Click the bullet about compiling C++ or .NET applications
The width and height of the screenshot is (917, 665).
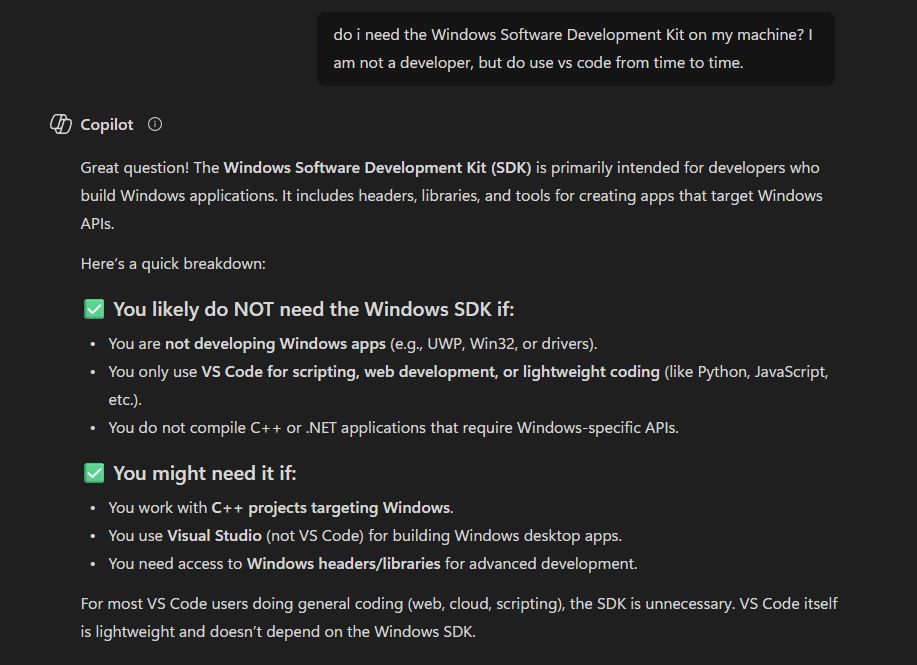point(393,427)
